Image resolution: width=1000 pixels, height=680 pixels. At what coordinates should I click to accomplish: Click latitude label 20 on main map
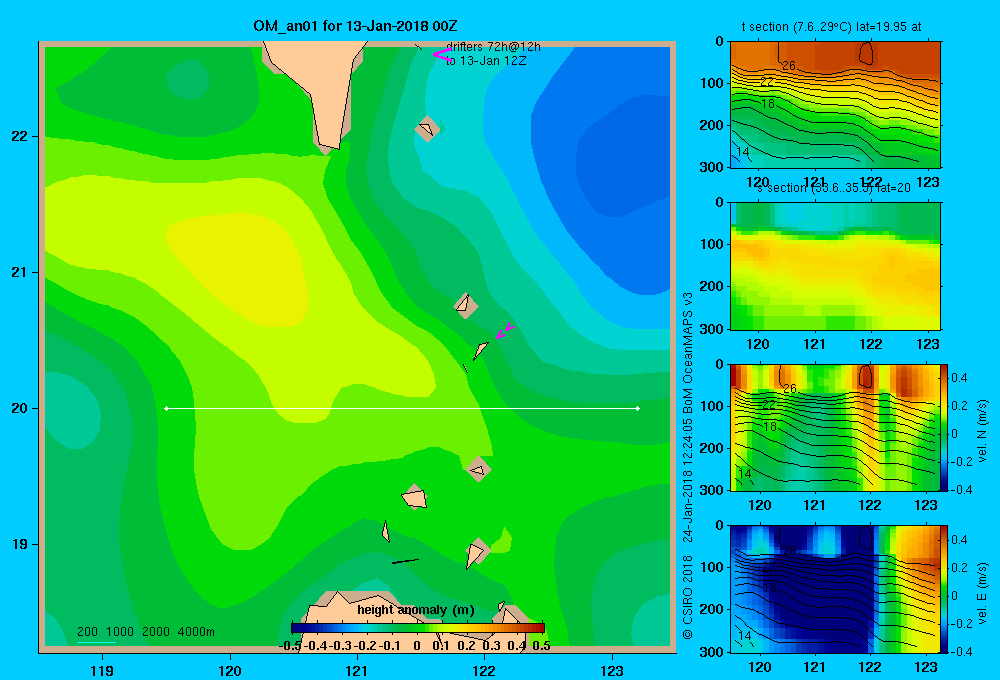[19, 408]
